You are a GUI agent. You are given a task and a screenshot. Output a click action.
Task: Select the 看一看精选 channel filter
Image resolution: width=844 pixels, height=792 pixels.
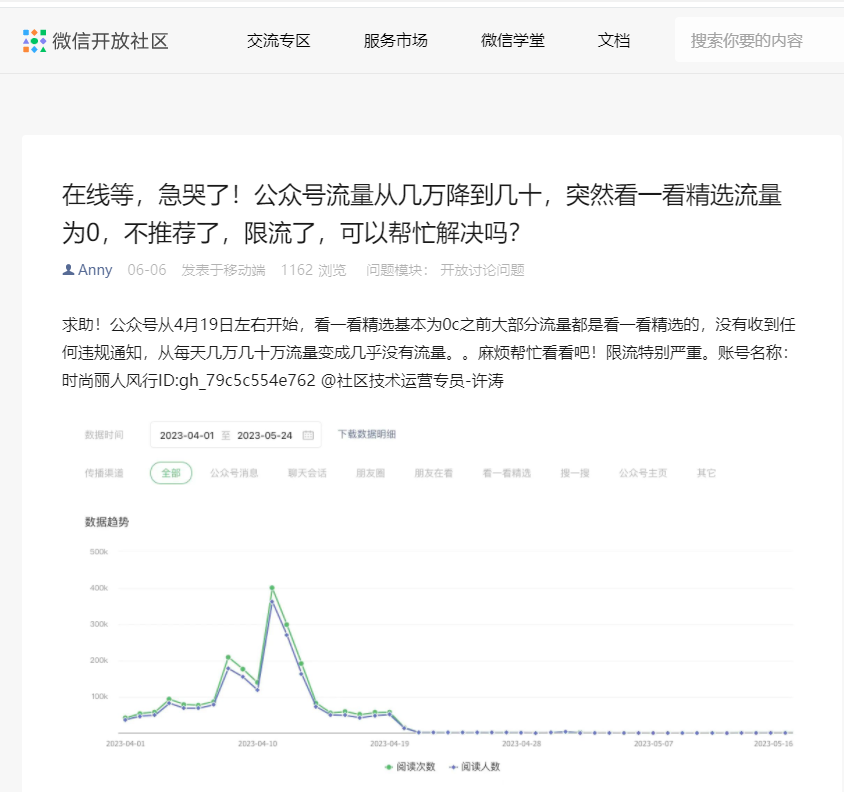point(507,473)
